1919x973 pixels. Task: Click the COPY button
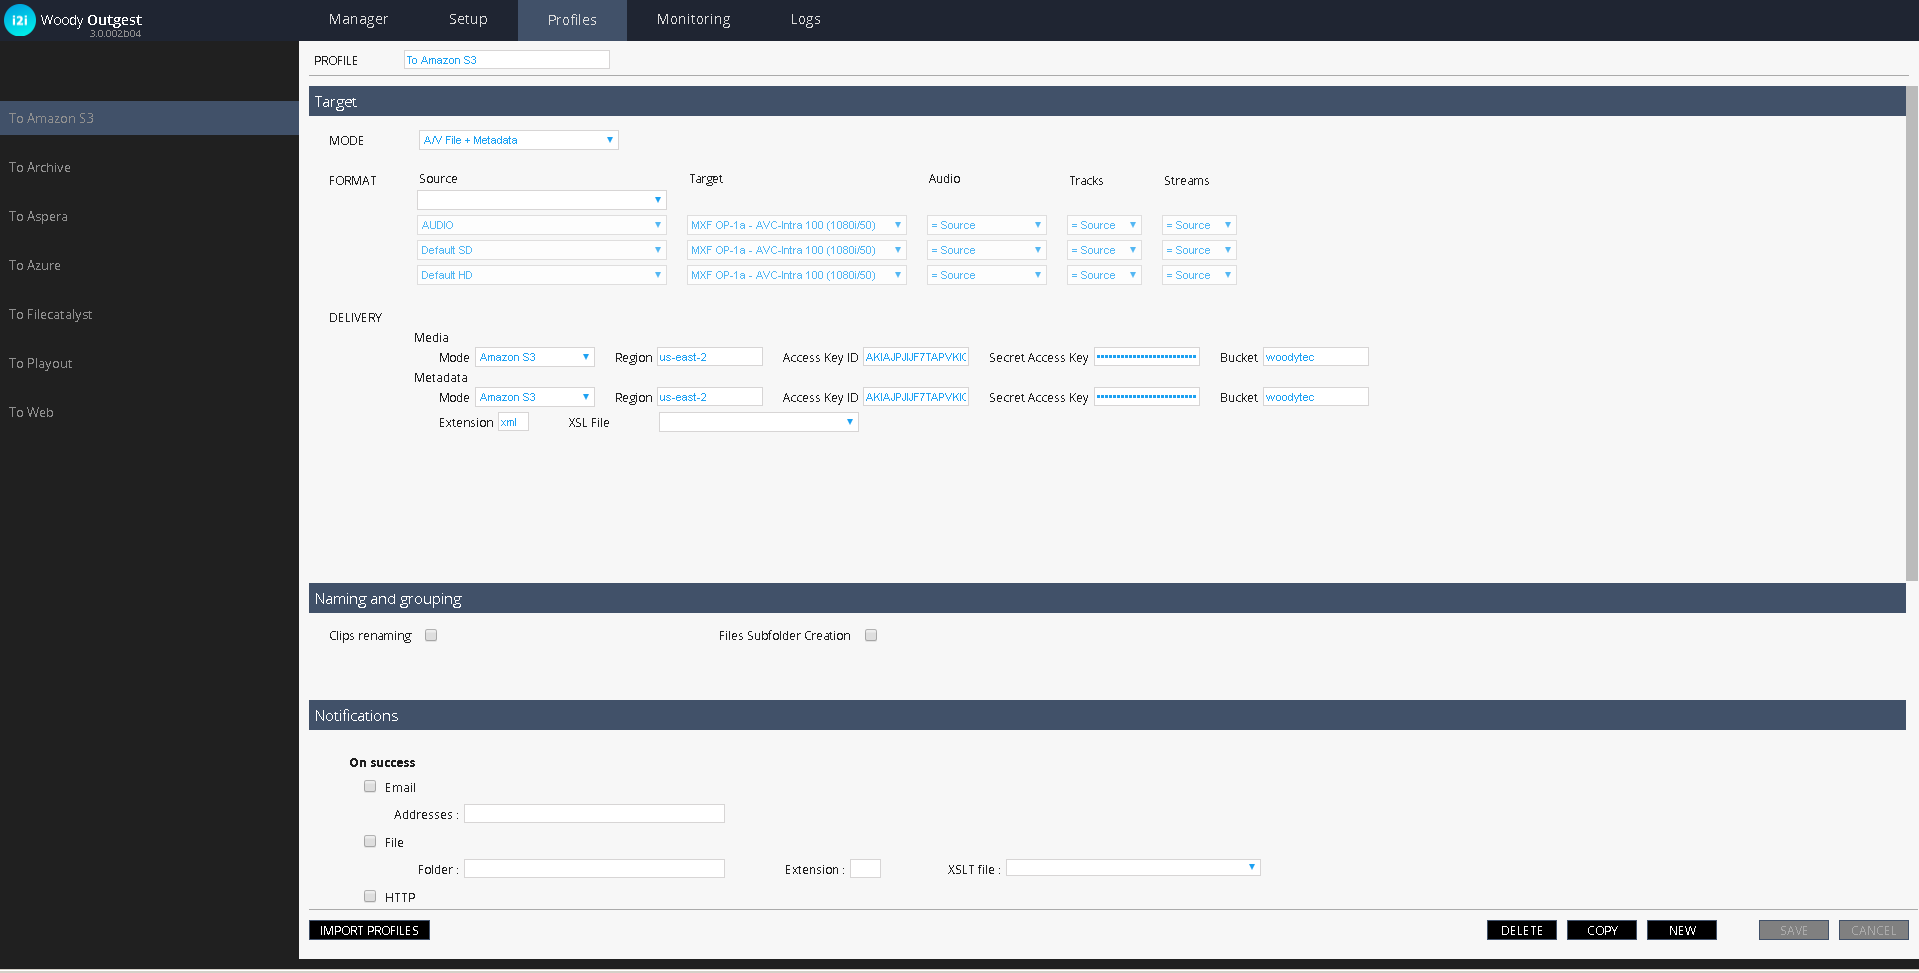tap(1601, 930)
